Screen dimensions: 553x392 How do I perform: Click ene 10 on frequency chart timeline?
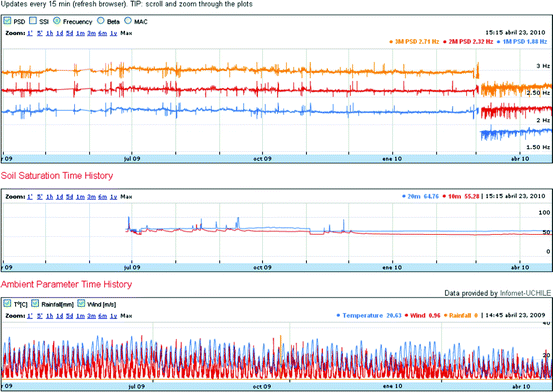point(392,159)
